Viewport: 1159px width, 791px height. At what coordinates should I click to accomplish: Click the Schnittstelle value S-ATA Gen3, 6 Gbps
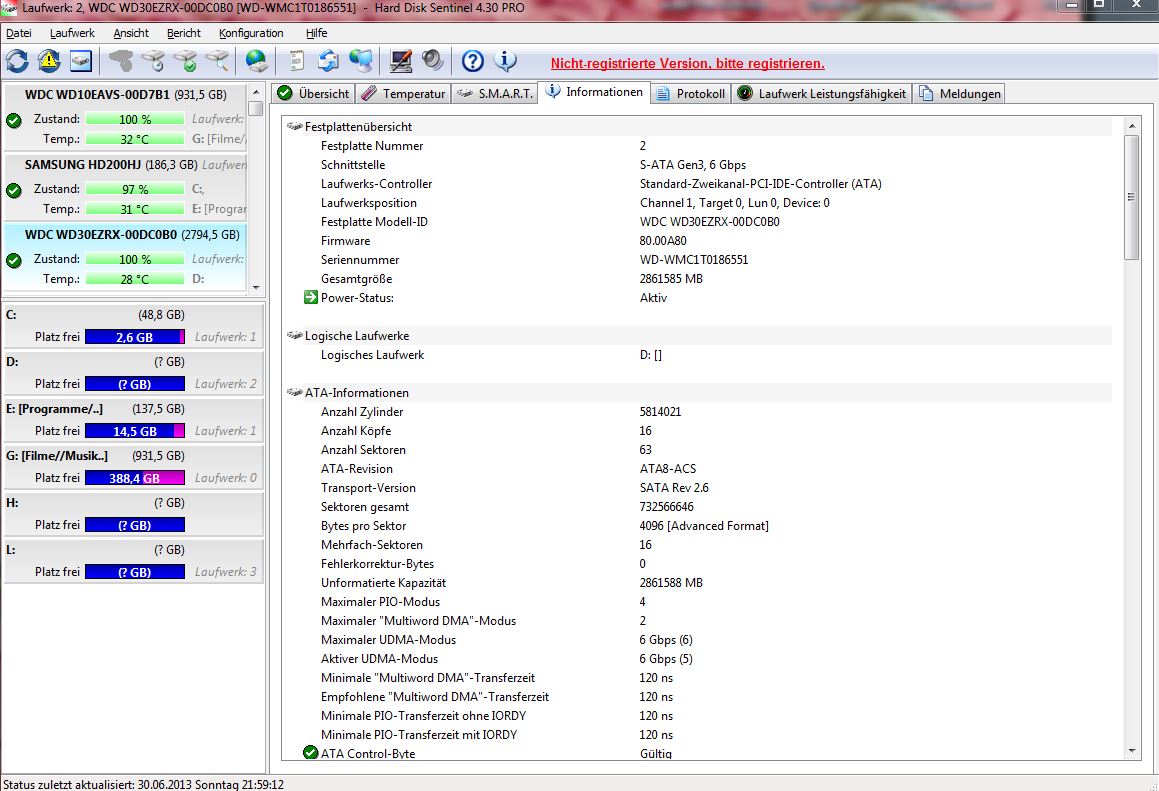click(x=693, y=165)
